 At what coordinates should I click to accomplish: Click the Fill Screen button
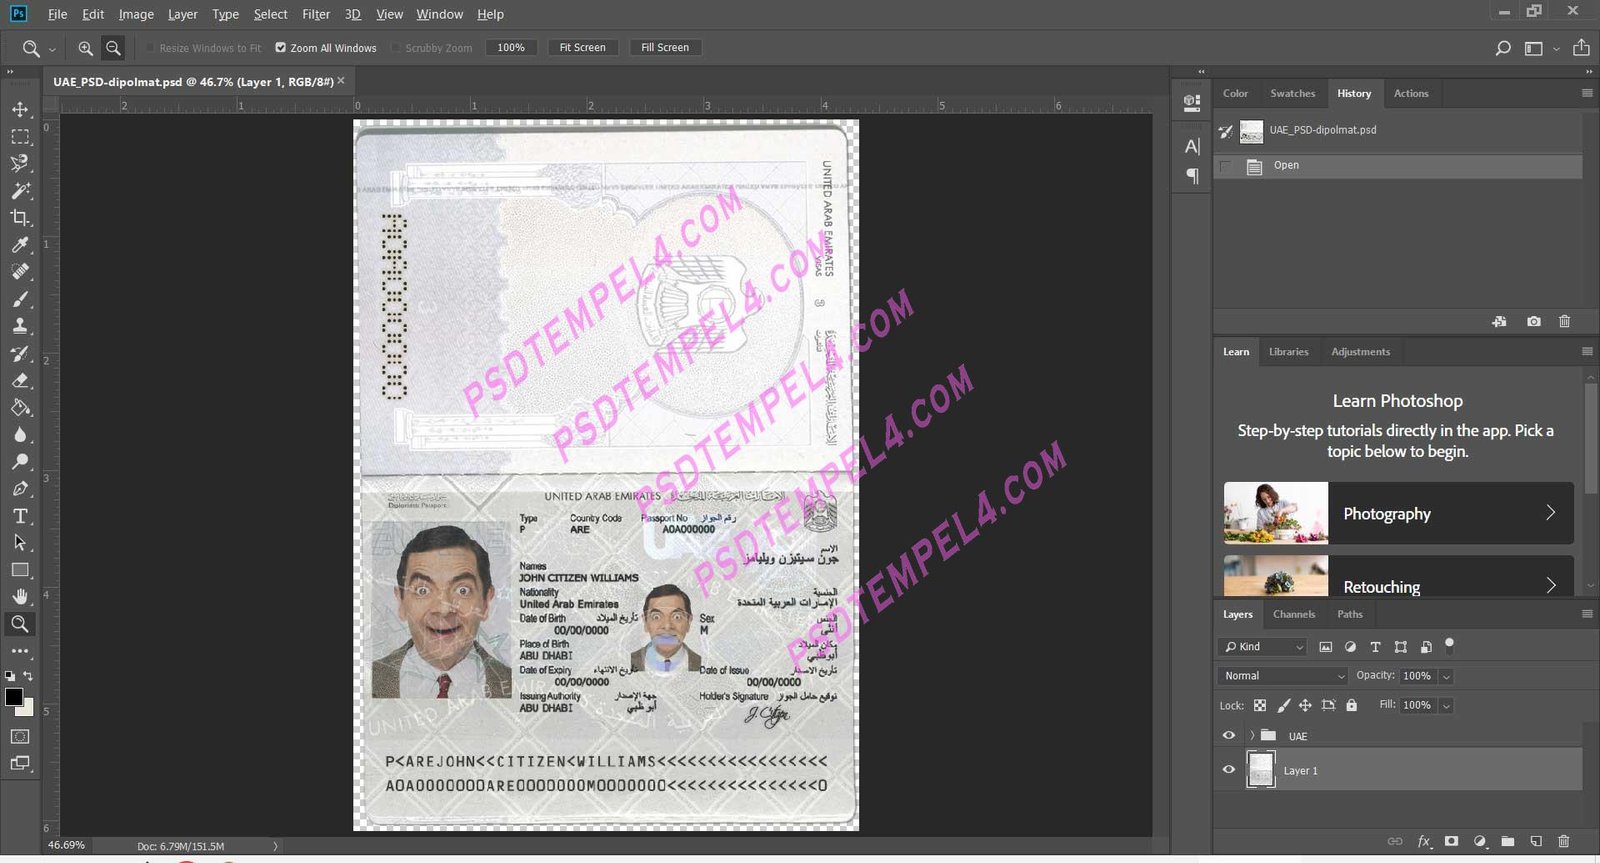click(x=665, y=48)
